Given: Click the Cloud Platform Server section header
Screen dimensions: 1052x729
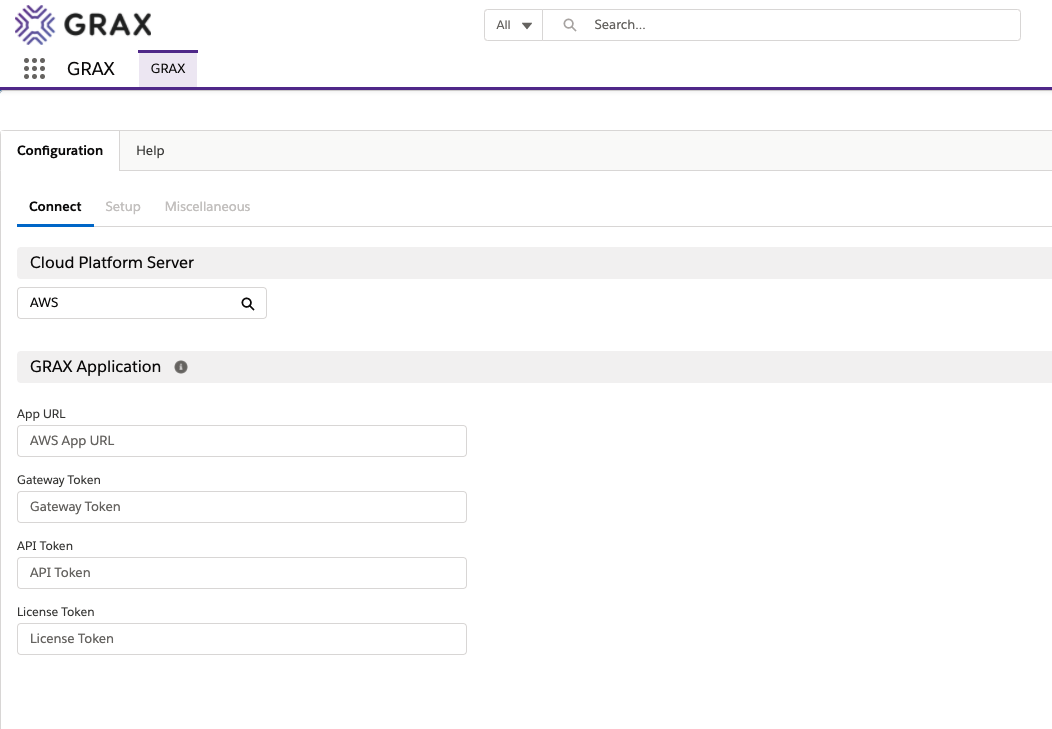Looking at the screenshot, I should pyautogui.click(x=534, y=263).
